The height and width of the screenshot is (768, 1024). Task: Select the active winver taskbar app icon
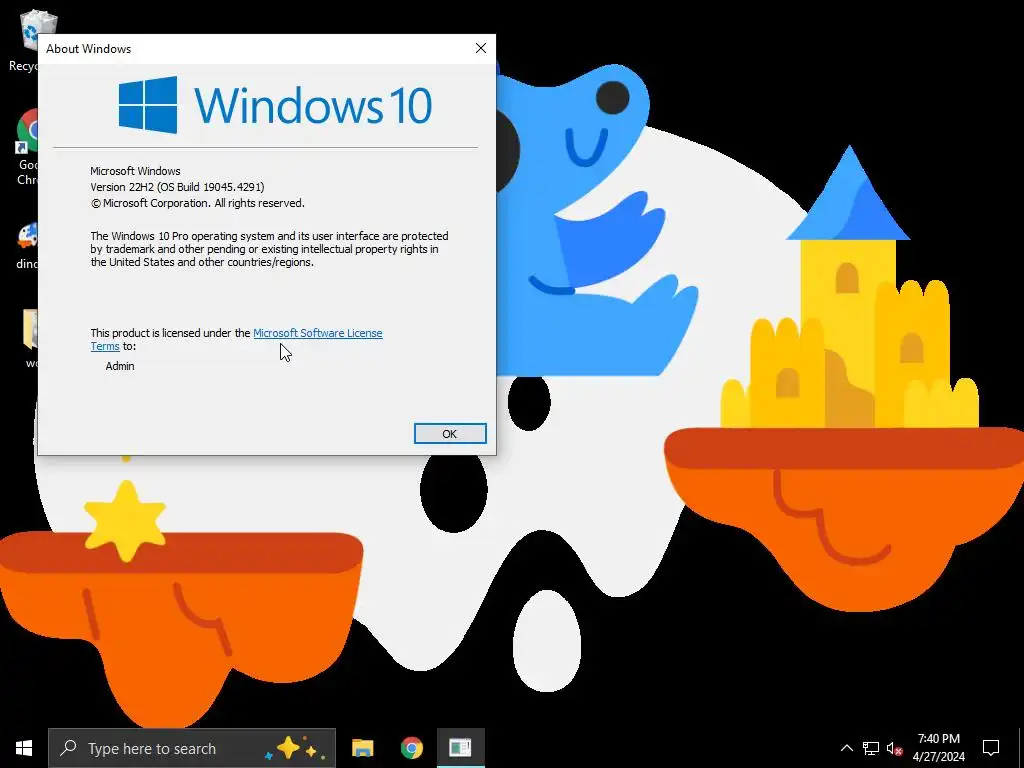click(x=460, y=748)
